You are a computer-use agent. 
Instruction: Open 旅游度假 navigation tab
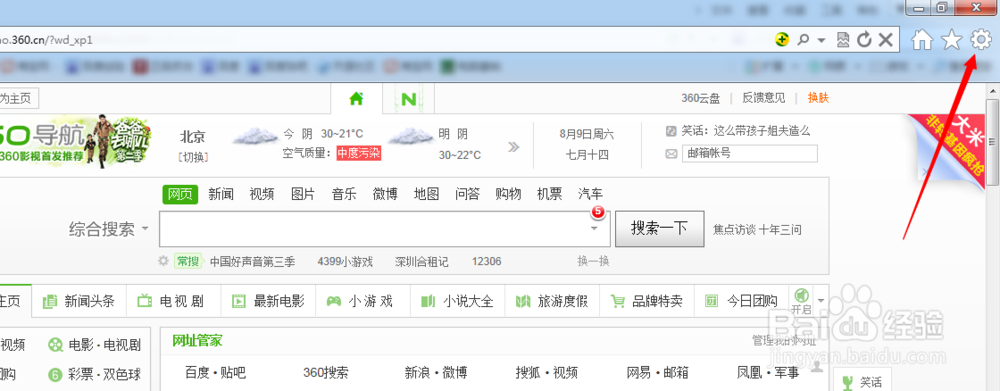[x=552, y=301]
